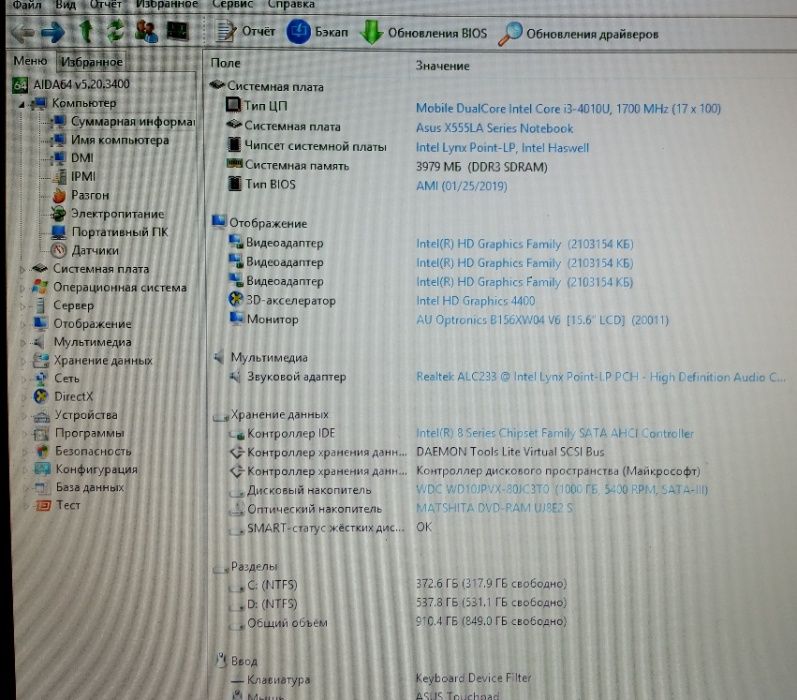Refresh the view with green arrows
The image size is (797, 700).
(115, 32)
